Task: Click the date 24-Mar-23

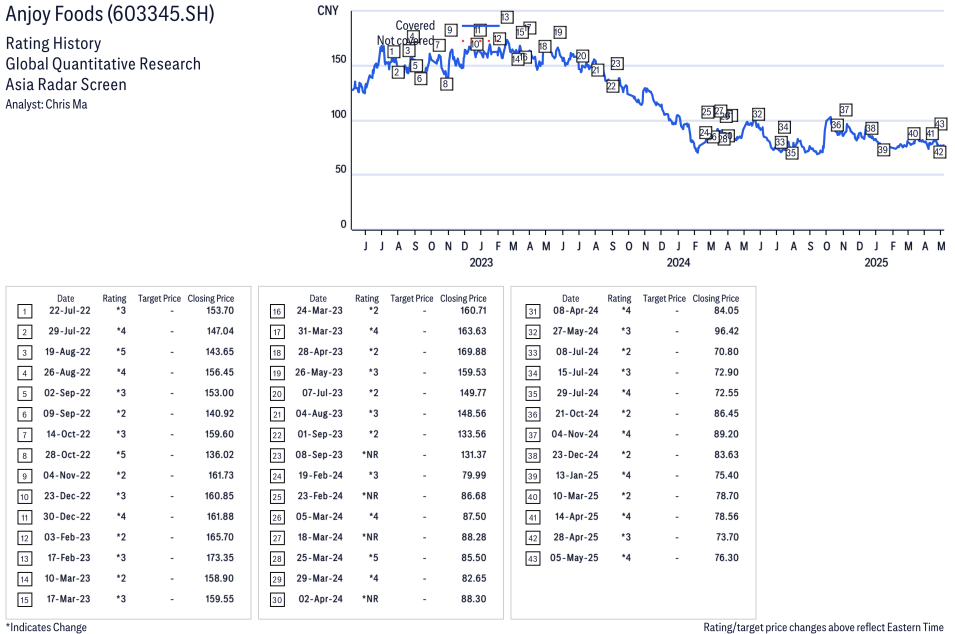Action: [x=320, y=311]
